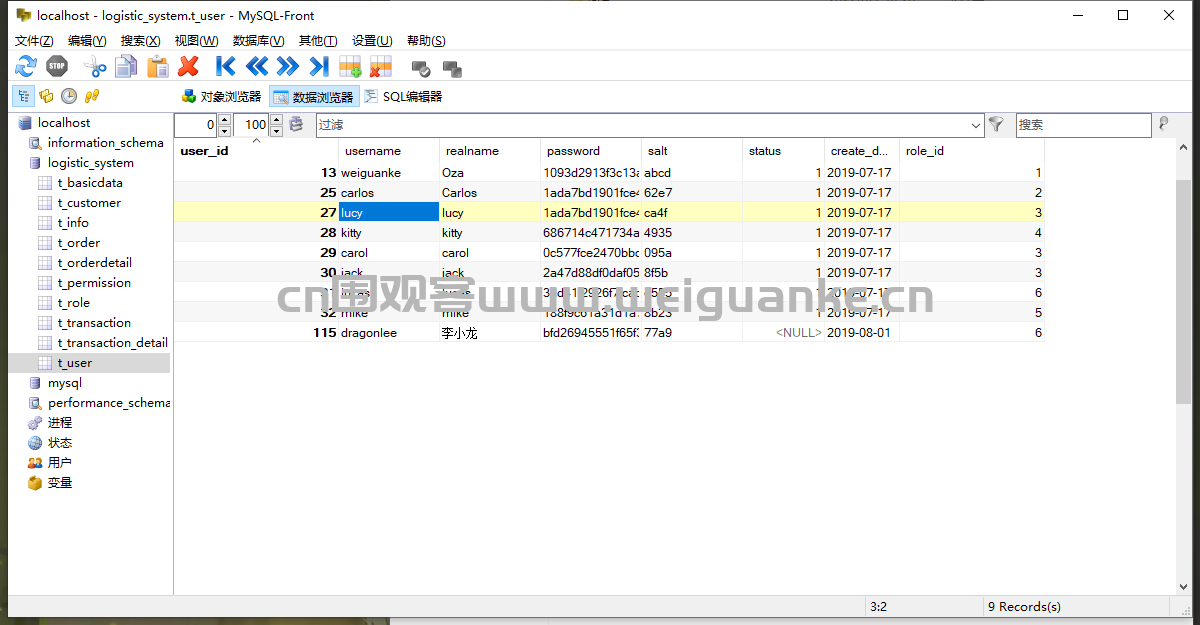Go to next records page icon
Screen dimensions: 1200x625
click(x=288, y=67)
